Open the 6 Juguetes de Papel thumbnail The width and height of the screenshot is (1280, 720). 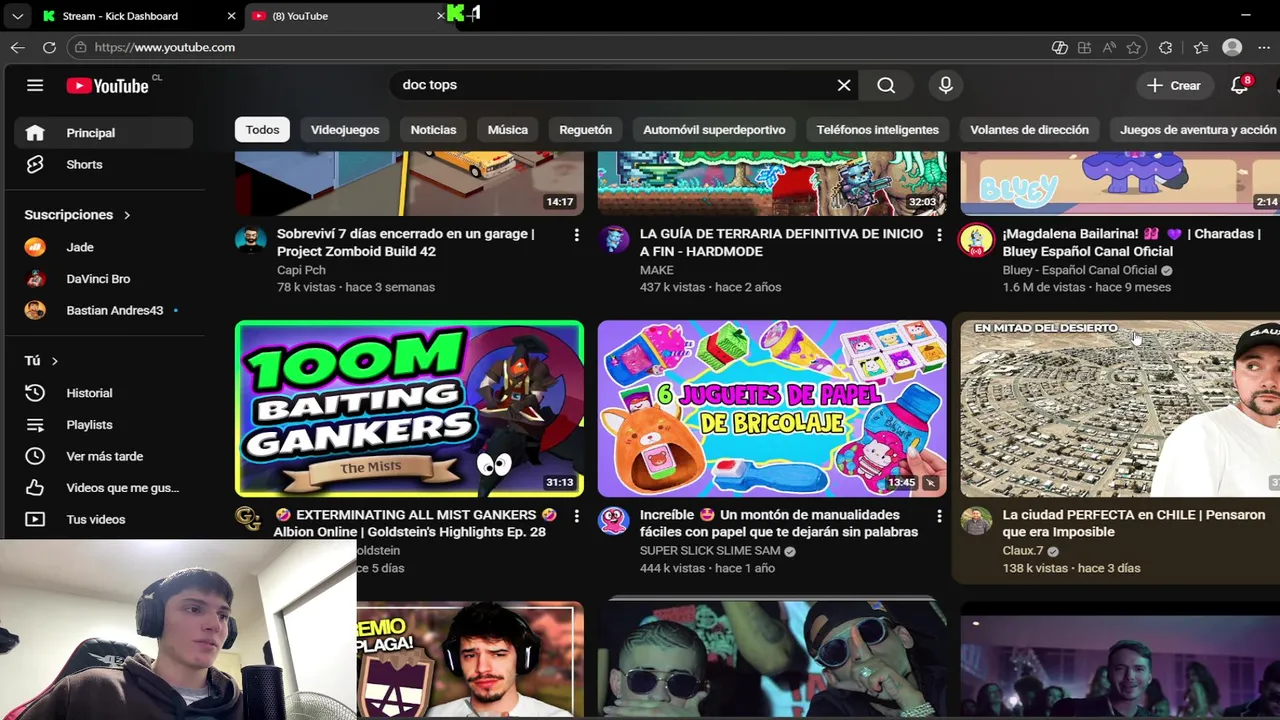point(772,408)
